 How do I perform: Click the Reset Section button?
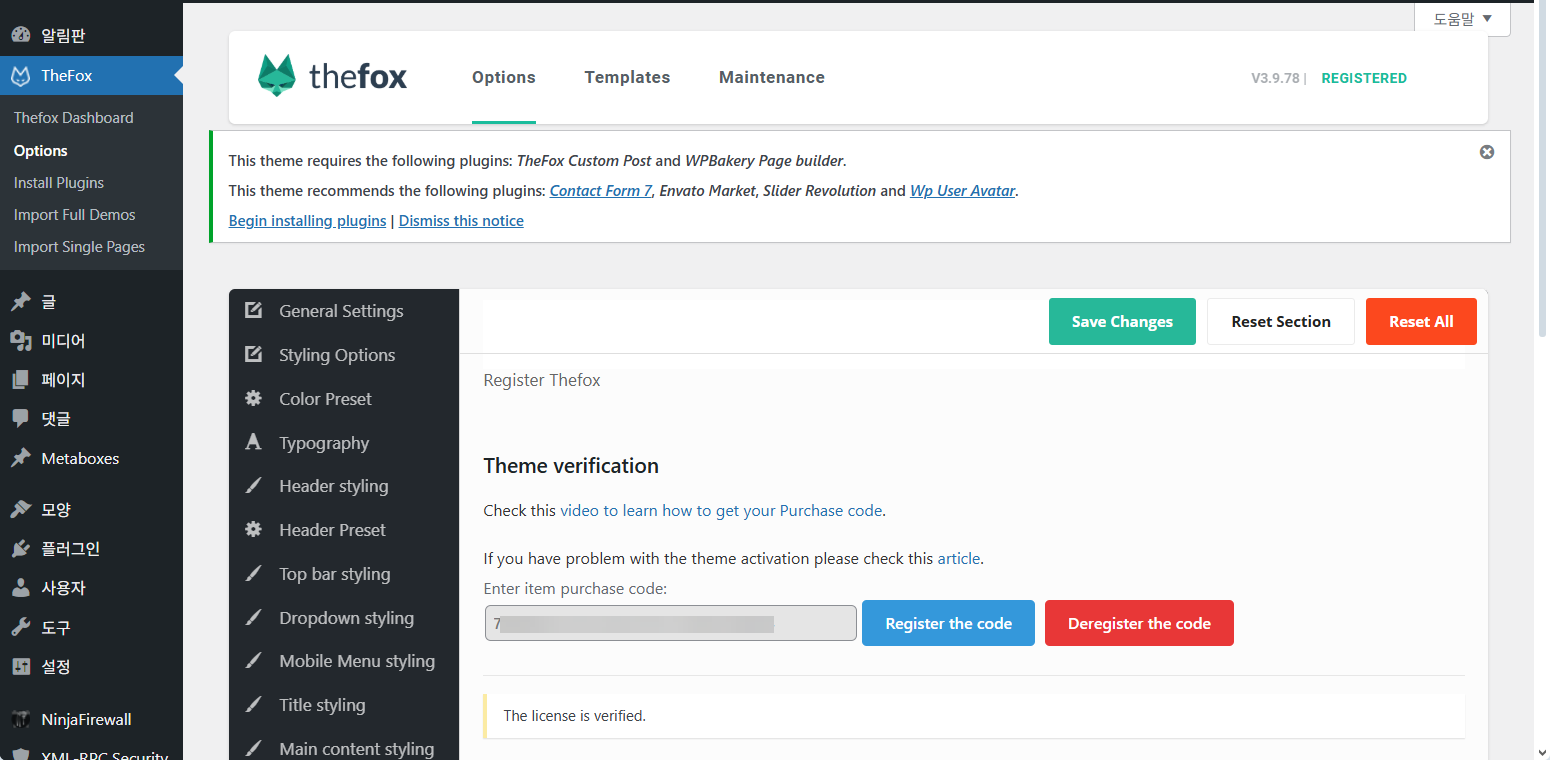1281,321
